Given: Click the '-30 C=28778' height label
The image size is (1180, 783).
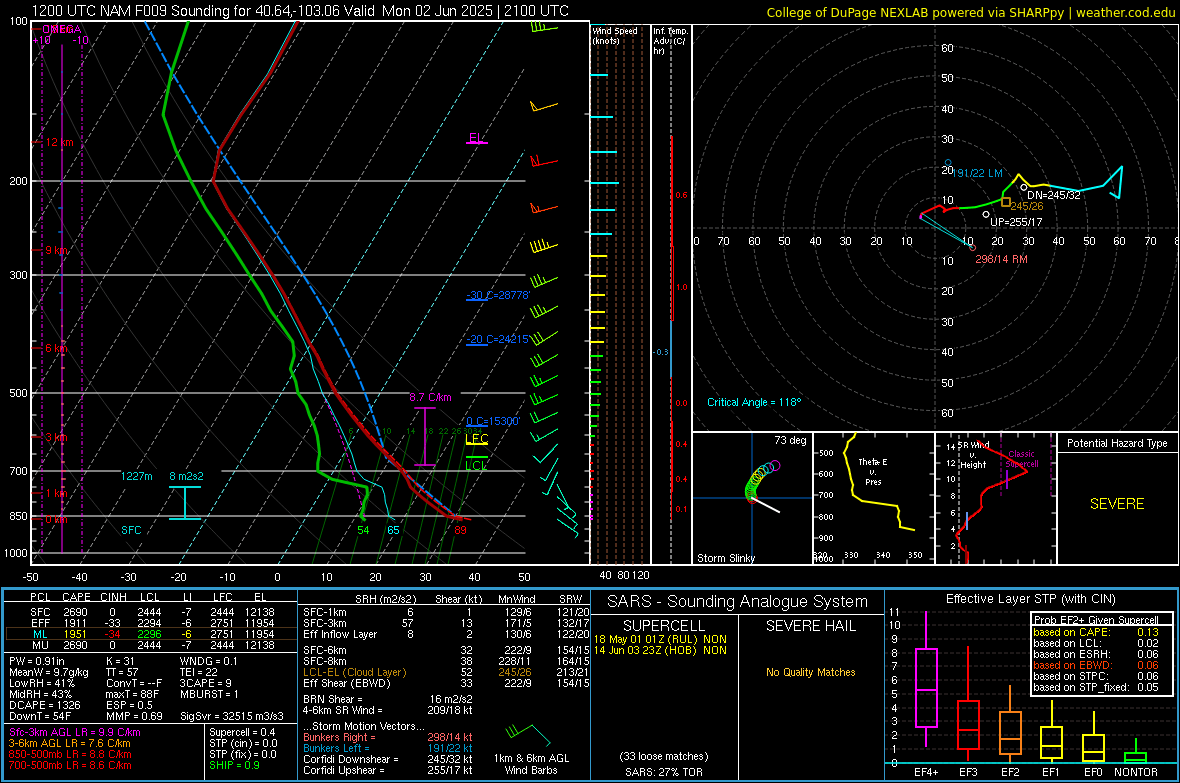Looking at the screenshot, I should tap(497, 295).
